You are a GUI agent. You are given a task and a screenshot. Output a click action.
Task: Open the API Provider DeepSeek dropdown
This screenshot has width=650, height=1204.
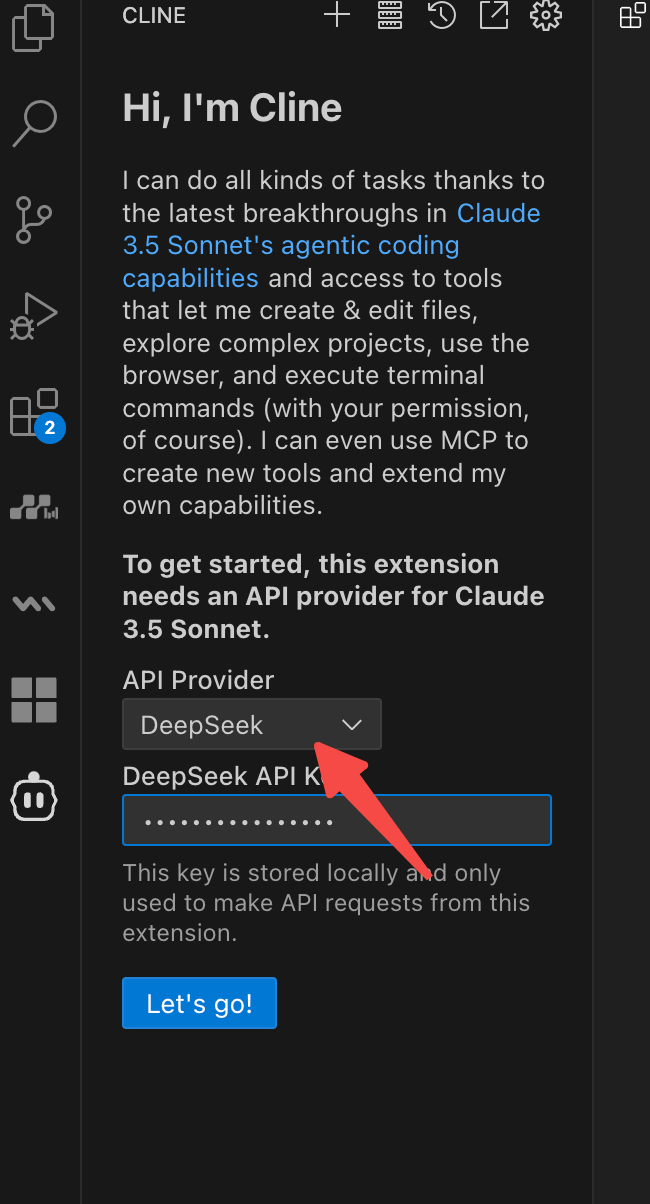coord(252,724)
